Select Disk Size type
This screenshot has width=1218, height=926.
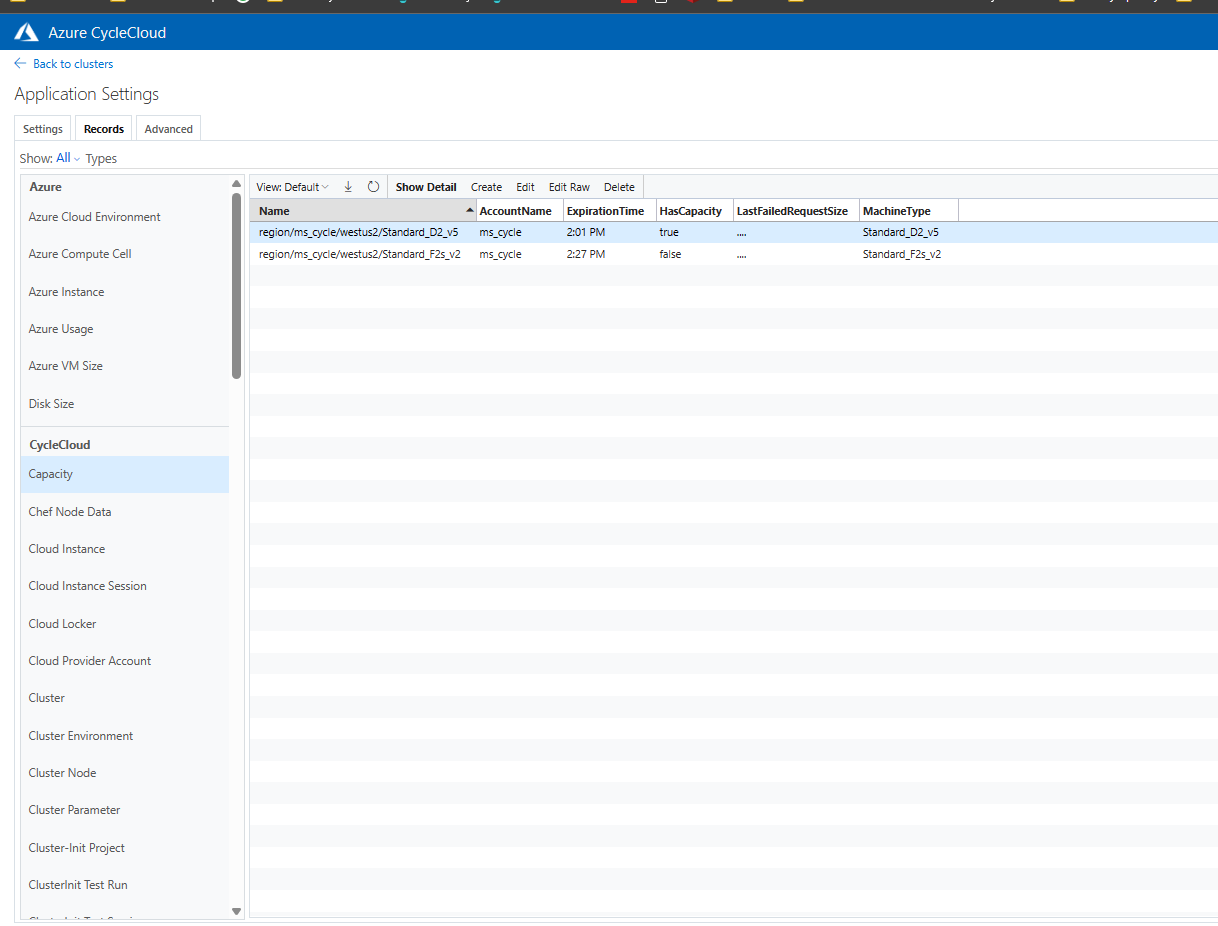click(x=124, y=404)
